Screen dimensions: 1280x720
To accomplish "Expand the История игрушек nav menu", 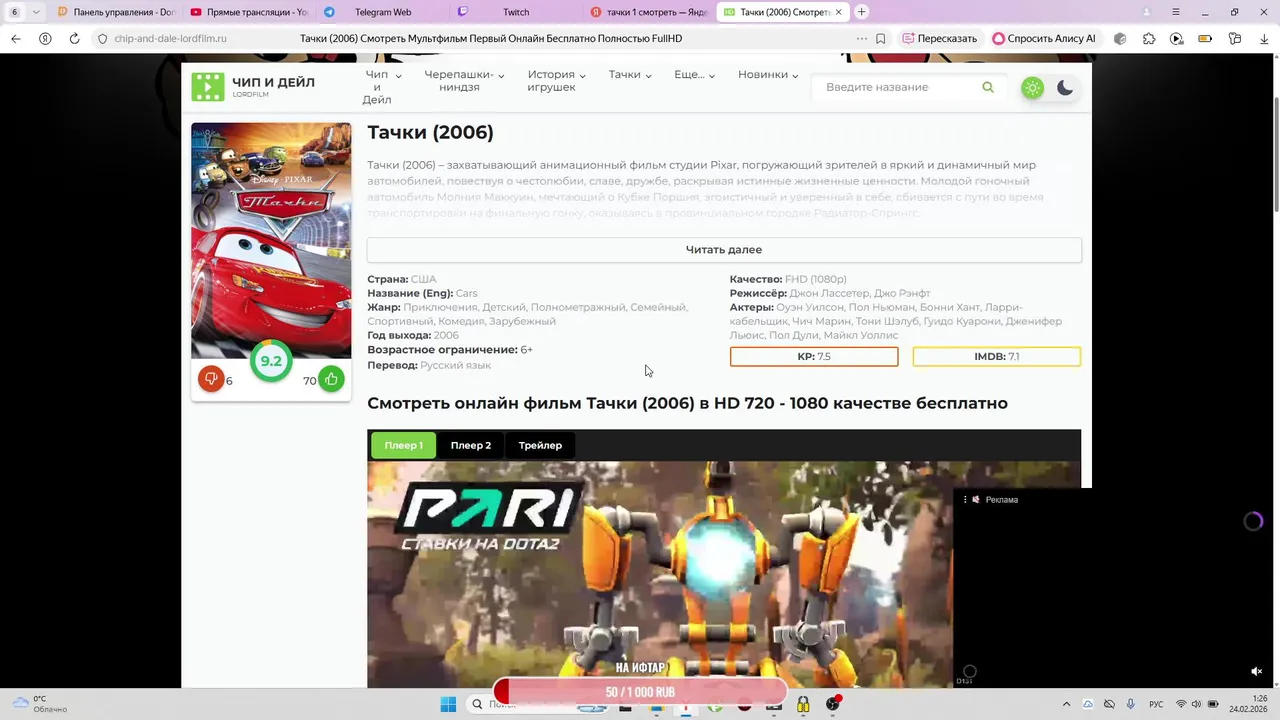I will pyautogui.click(x=556, y=81).
